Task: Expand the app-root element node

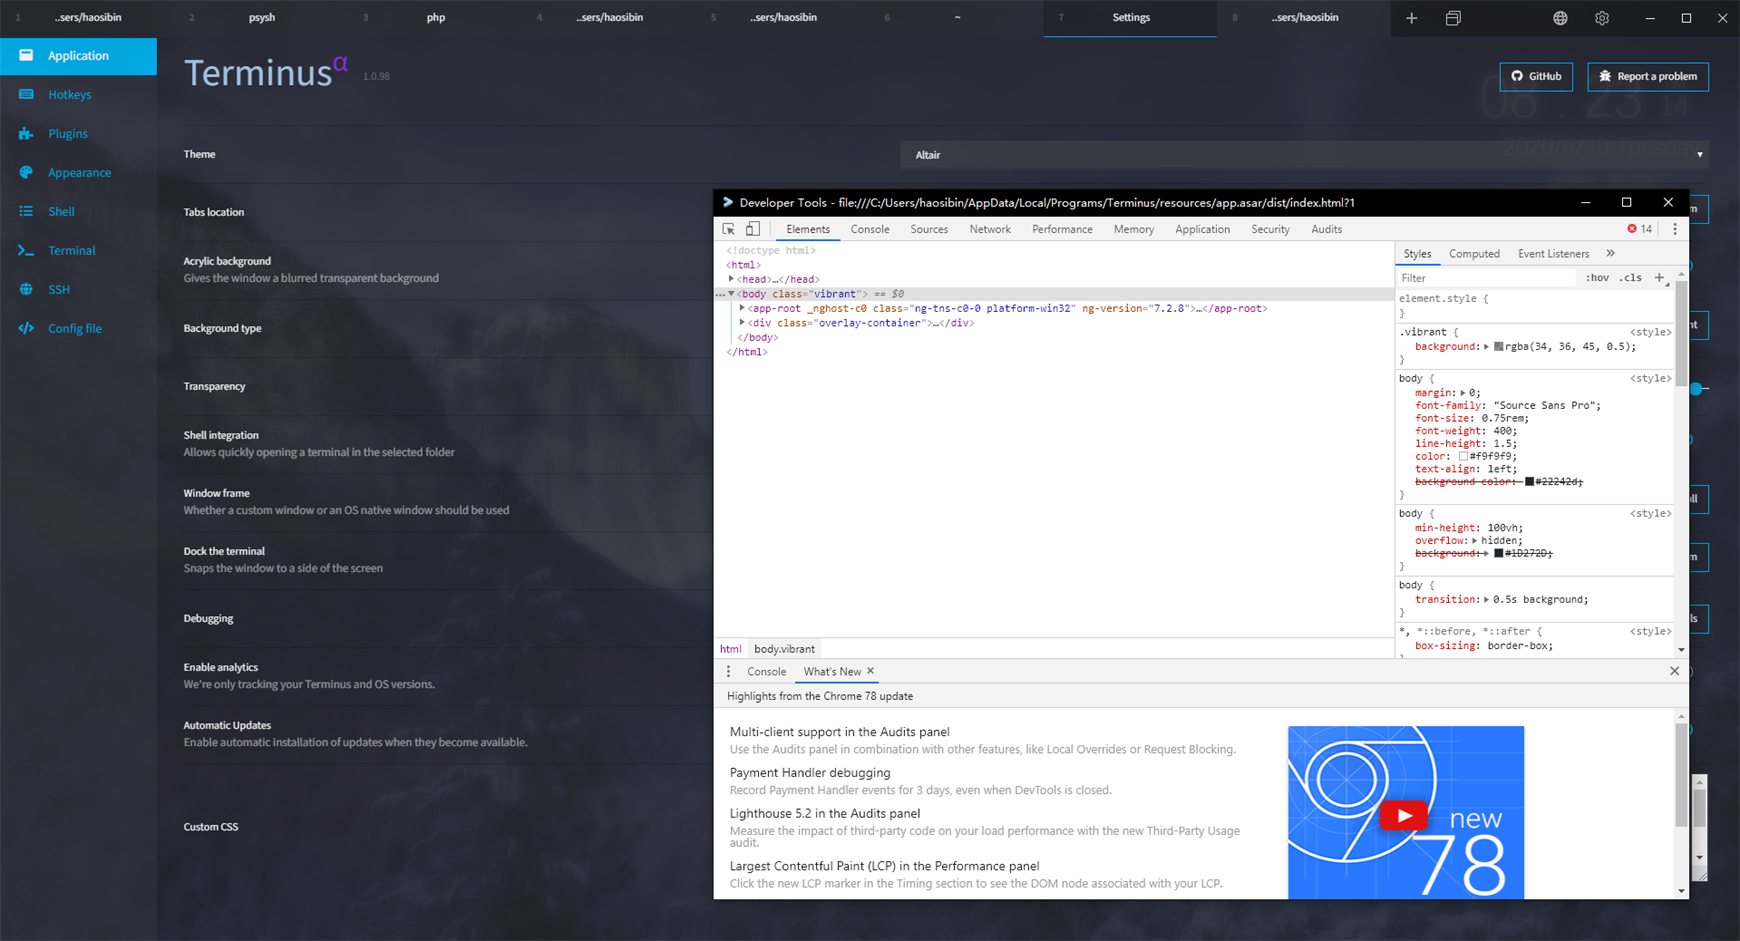Action: pyautogui.click(x=742, y=308)
